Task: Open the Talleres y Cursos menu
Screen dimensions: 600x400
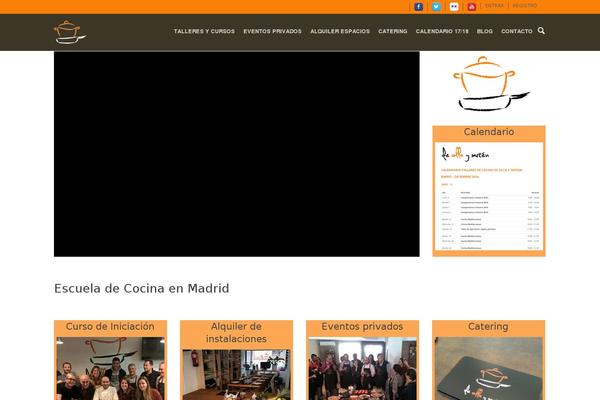Action: click(x=204, y=31)
